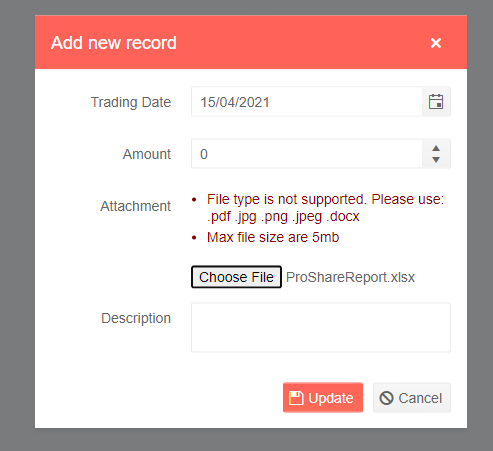Select the ProShareReport.xlsx file name
The height and width of the screenshot is (451, 493).
350,277
